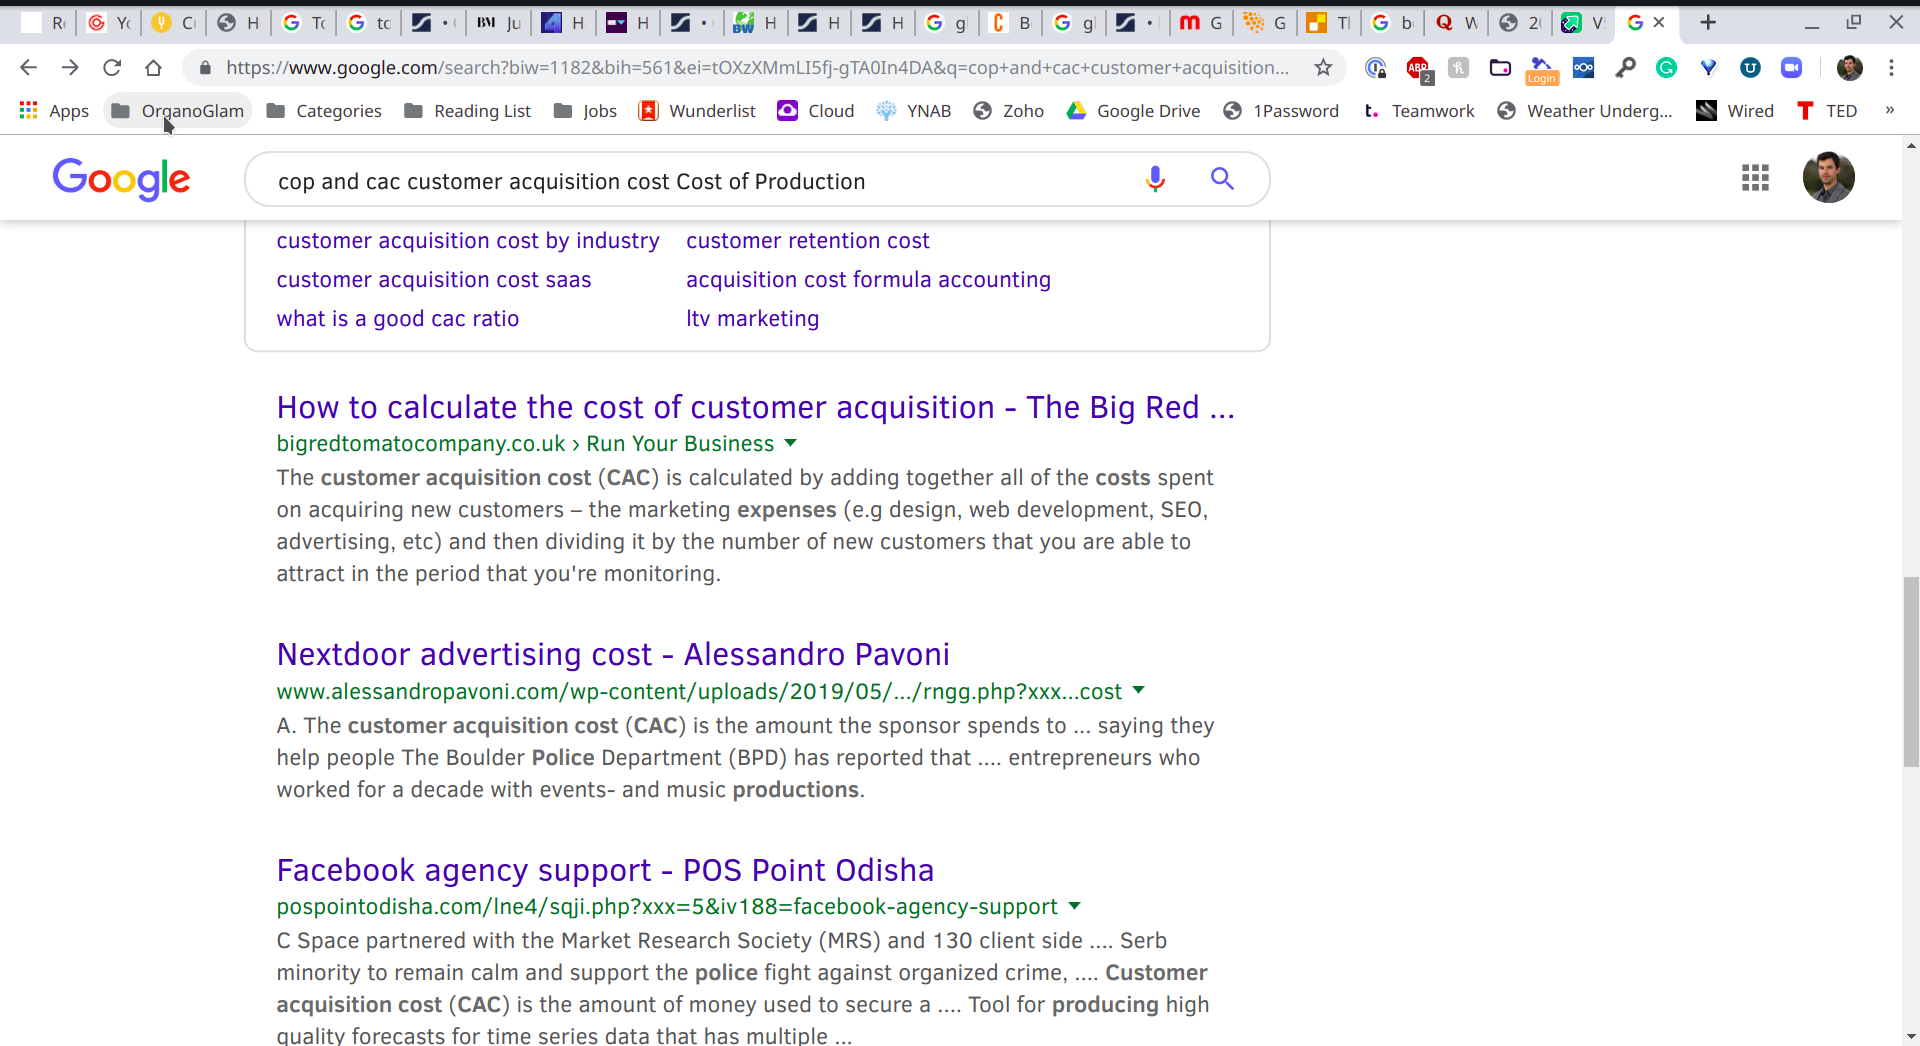Switch to the red 'm' tab
Image resolution: width=1920 pixels, height=1046 pixels.
(x=1201, y=22)
